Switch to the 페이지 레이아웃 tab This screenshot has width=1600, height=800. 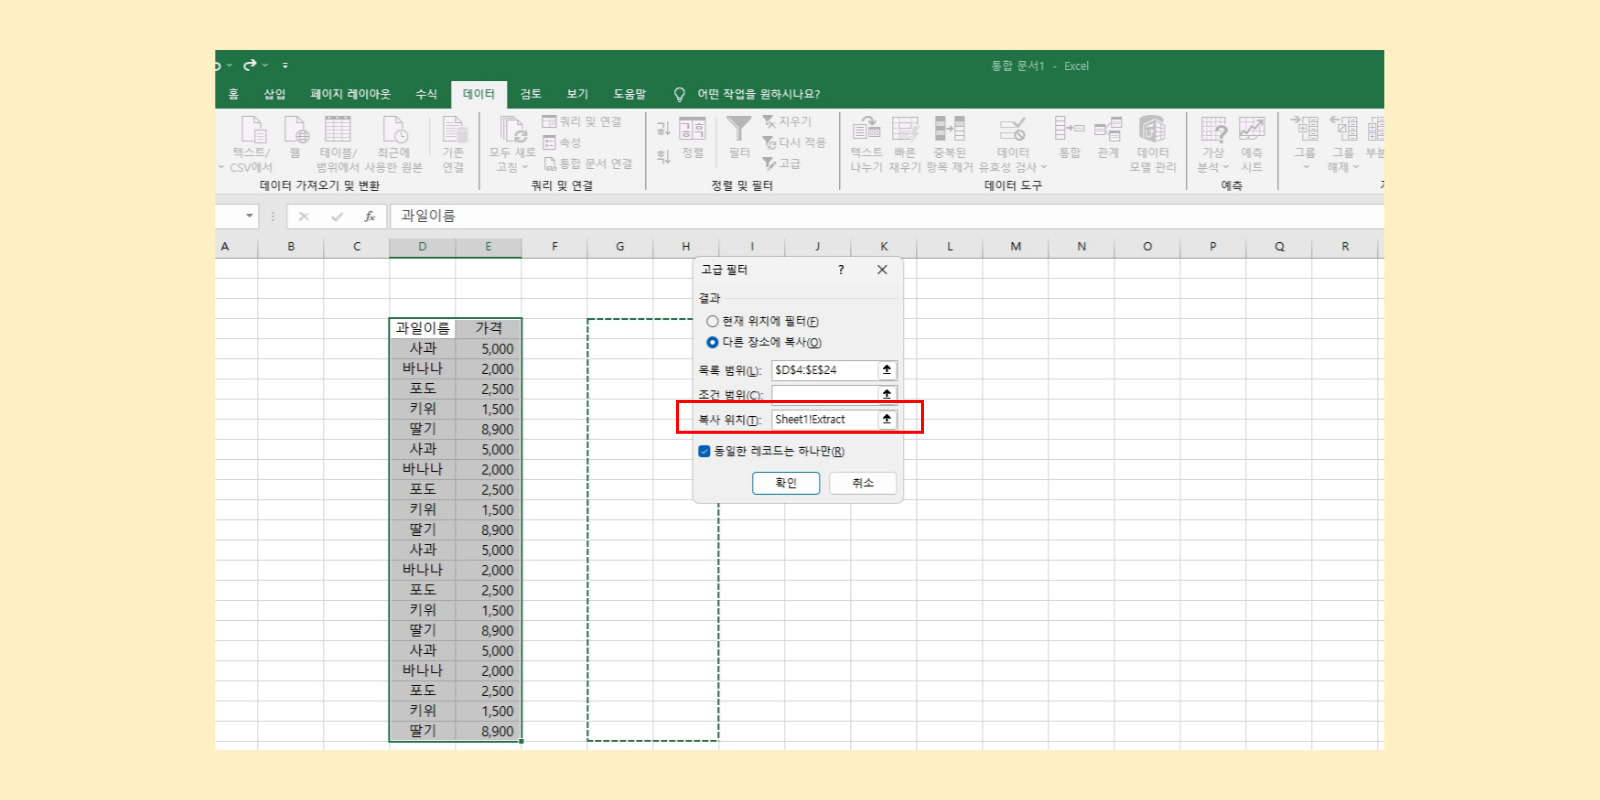[351, 94]
